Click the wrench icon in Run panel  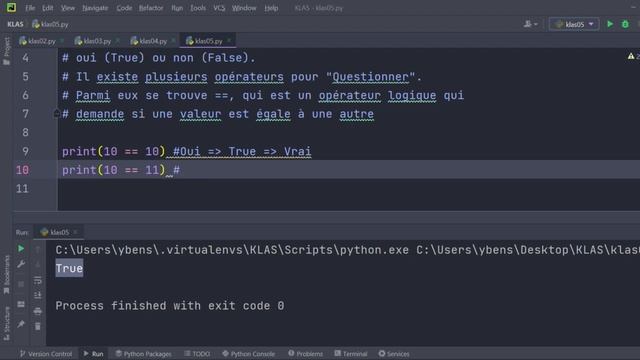[21, 264]
